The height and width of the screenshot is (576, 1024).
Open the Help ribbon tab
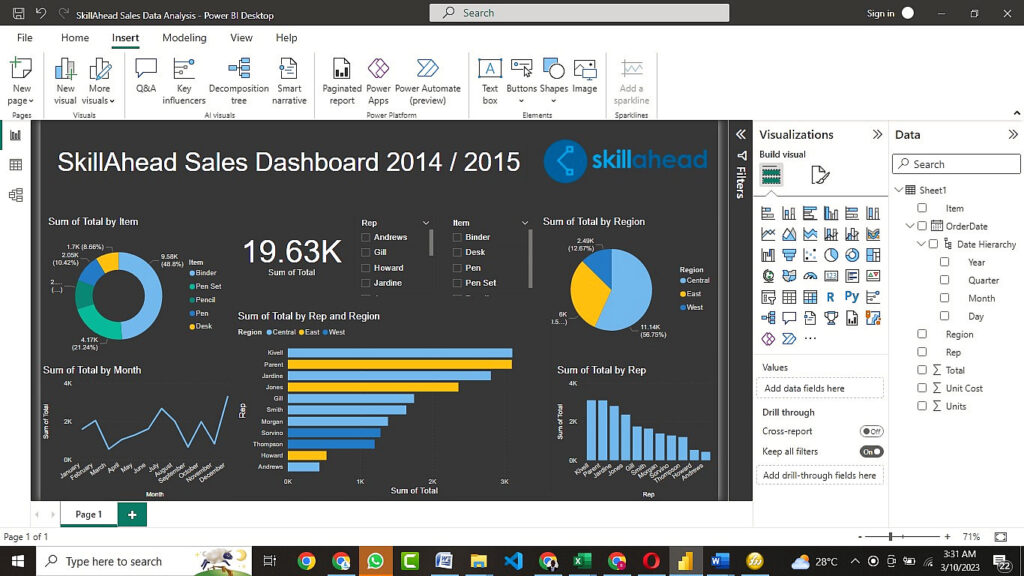pyautogui.click(x=286, y=38)
